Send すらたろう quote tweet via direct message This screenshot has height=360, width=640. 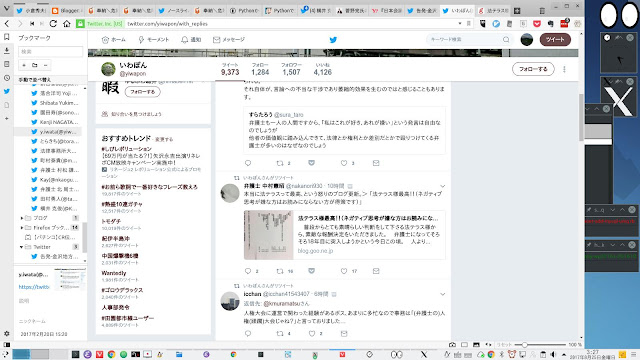[376, 163]
